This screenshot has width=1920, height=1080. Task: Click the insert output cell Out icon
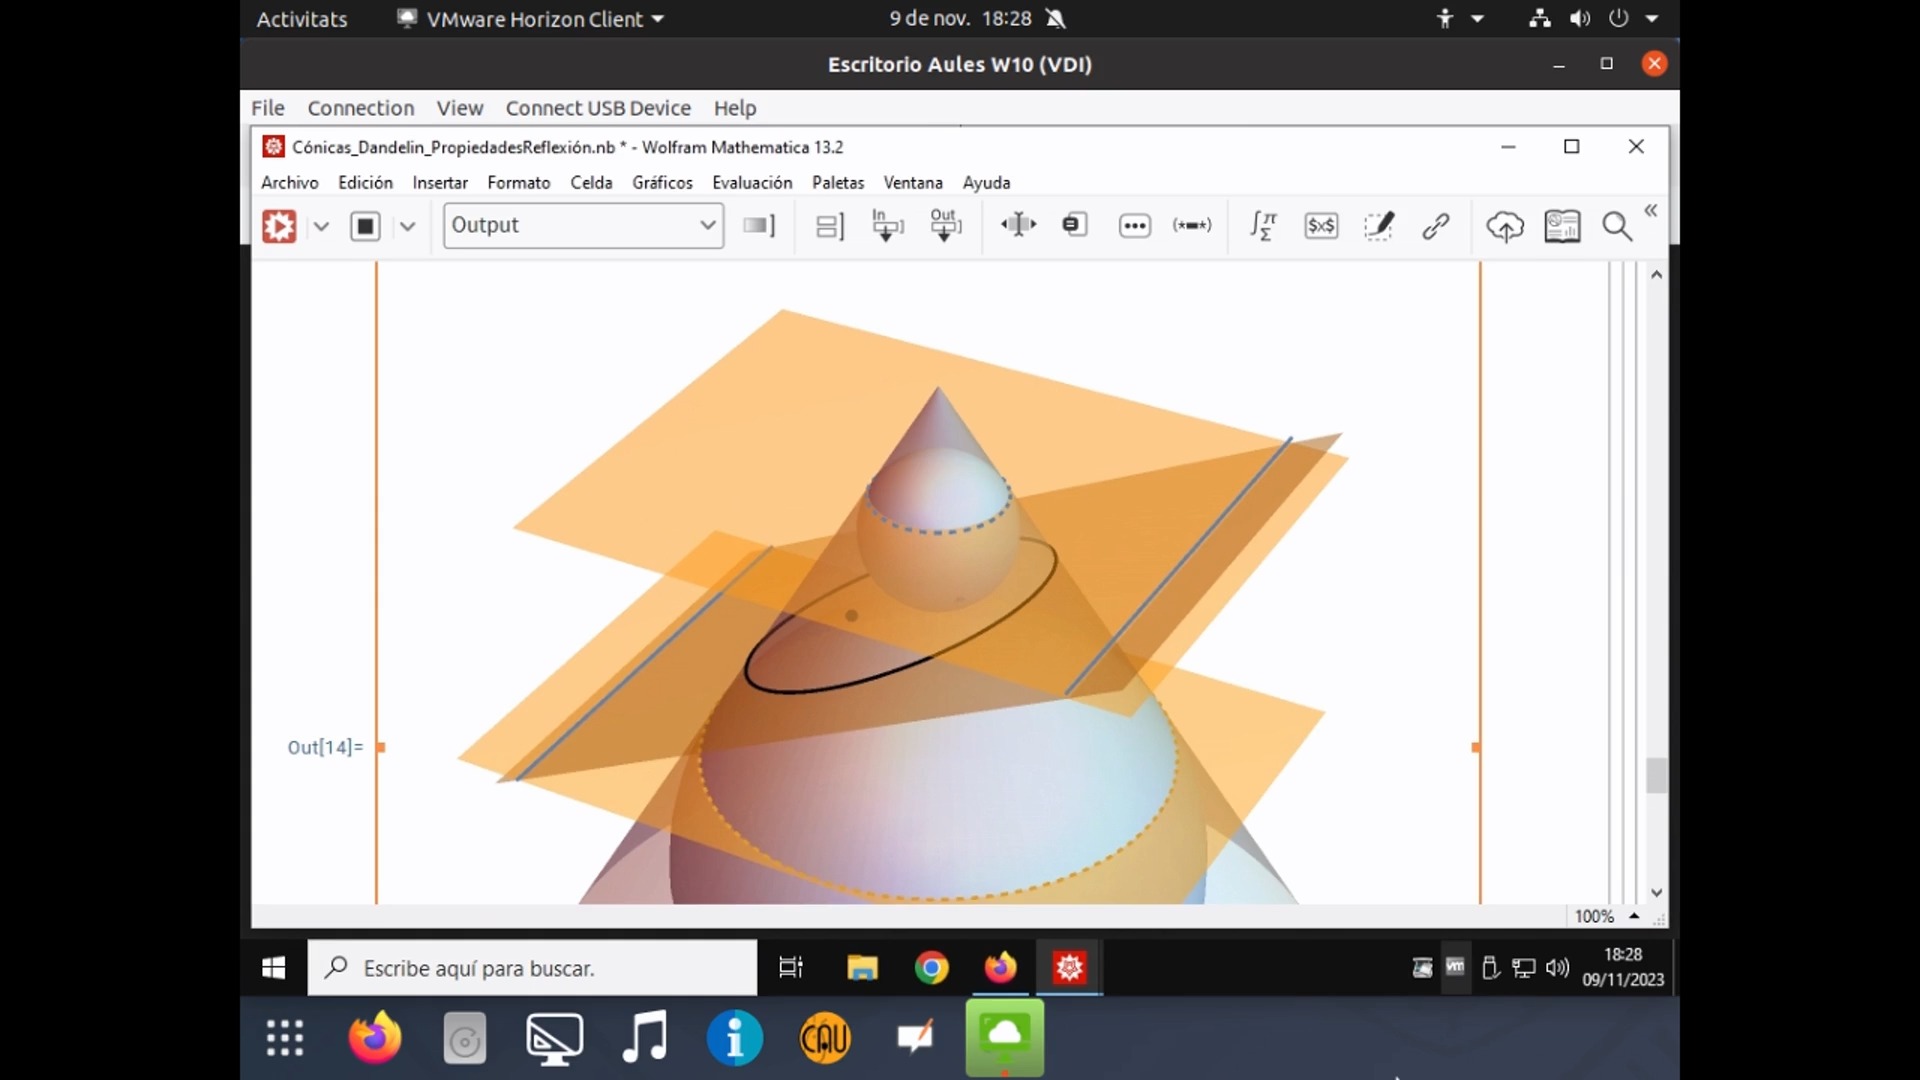(945, 225)
